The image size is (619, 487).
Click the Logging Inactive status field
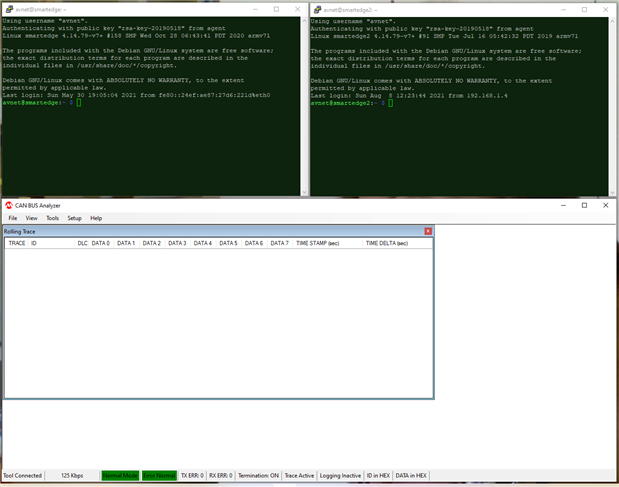click(x=339, y=476)
